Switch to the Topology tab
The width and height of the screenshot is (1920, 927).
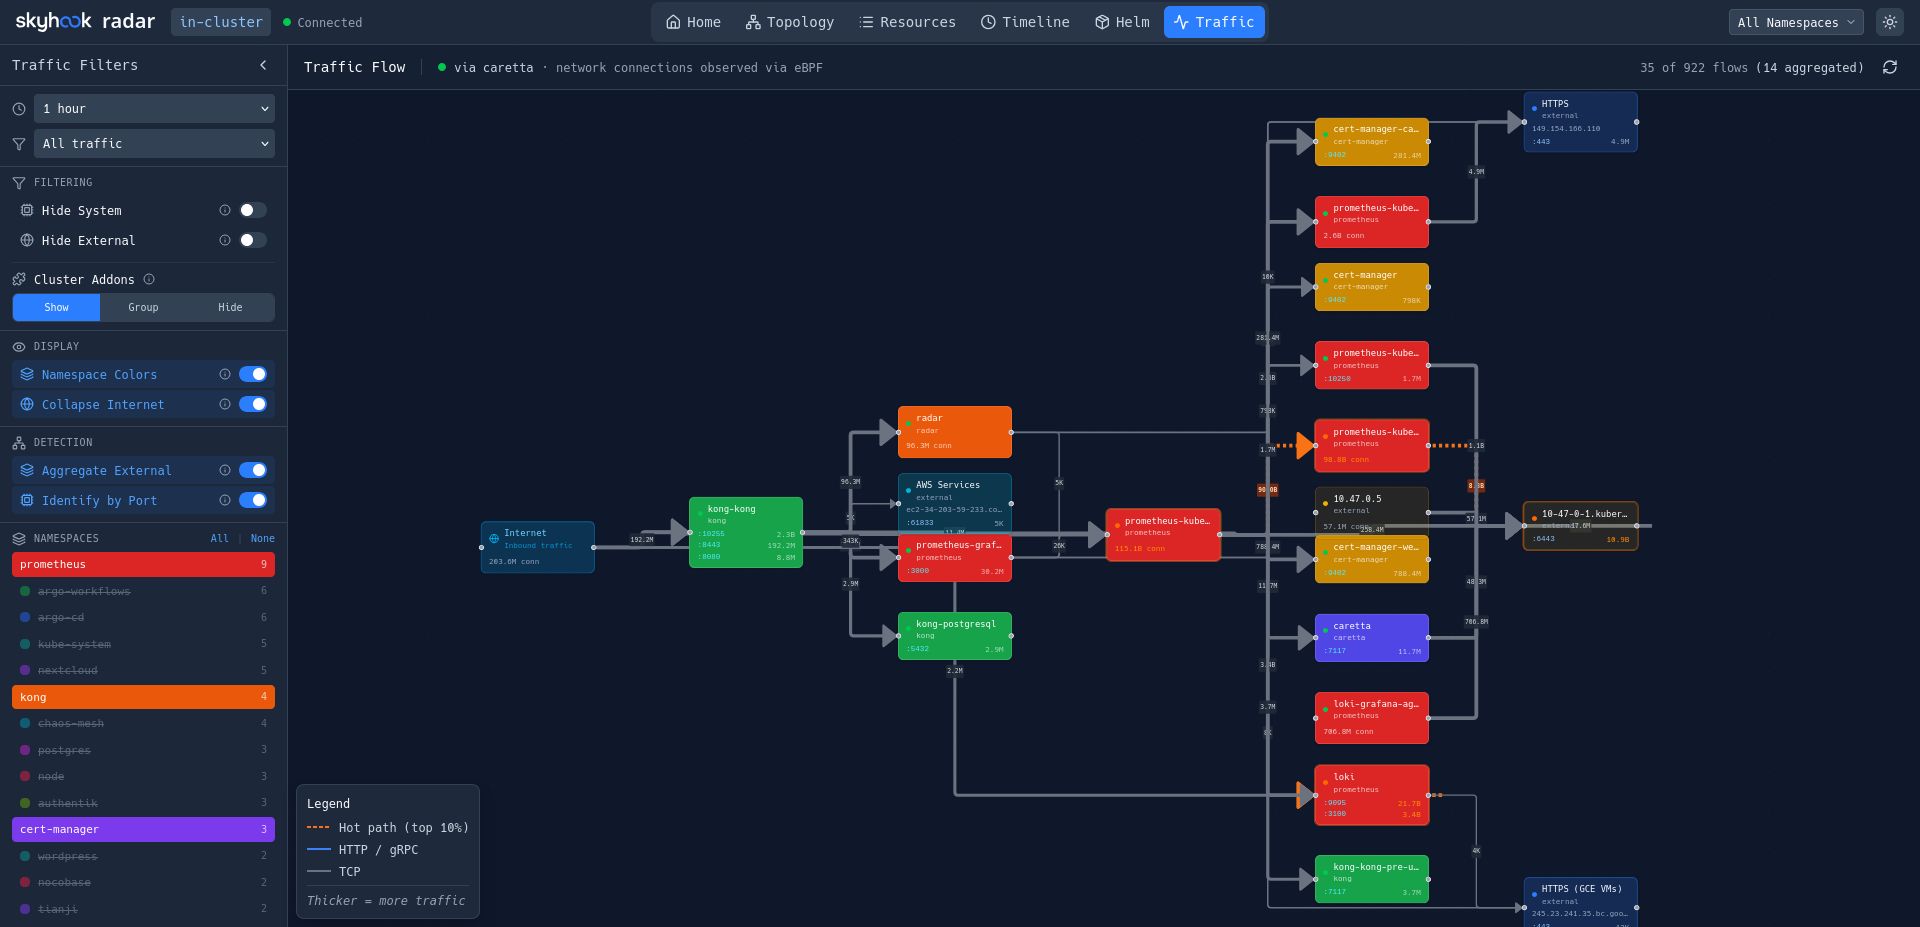pyautogui.click(x=789, y=22)
